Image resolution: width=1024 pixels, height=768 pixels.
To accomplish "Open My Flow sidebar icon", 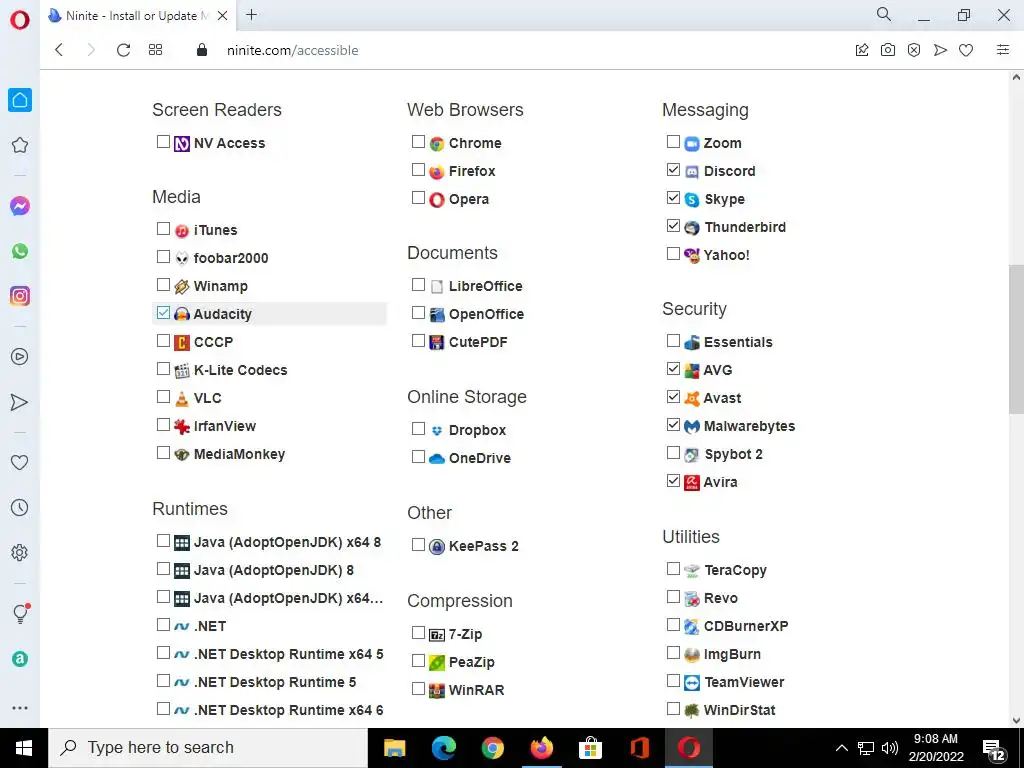I will [x=20, y=402].
